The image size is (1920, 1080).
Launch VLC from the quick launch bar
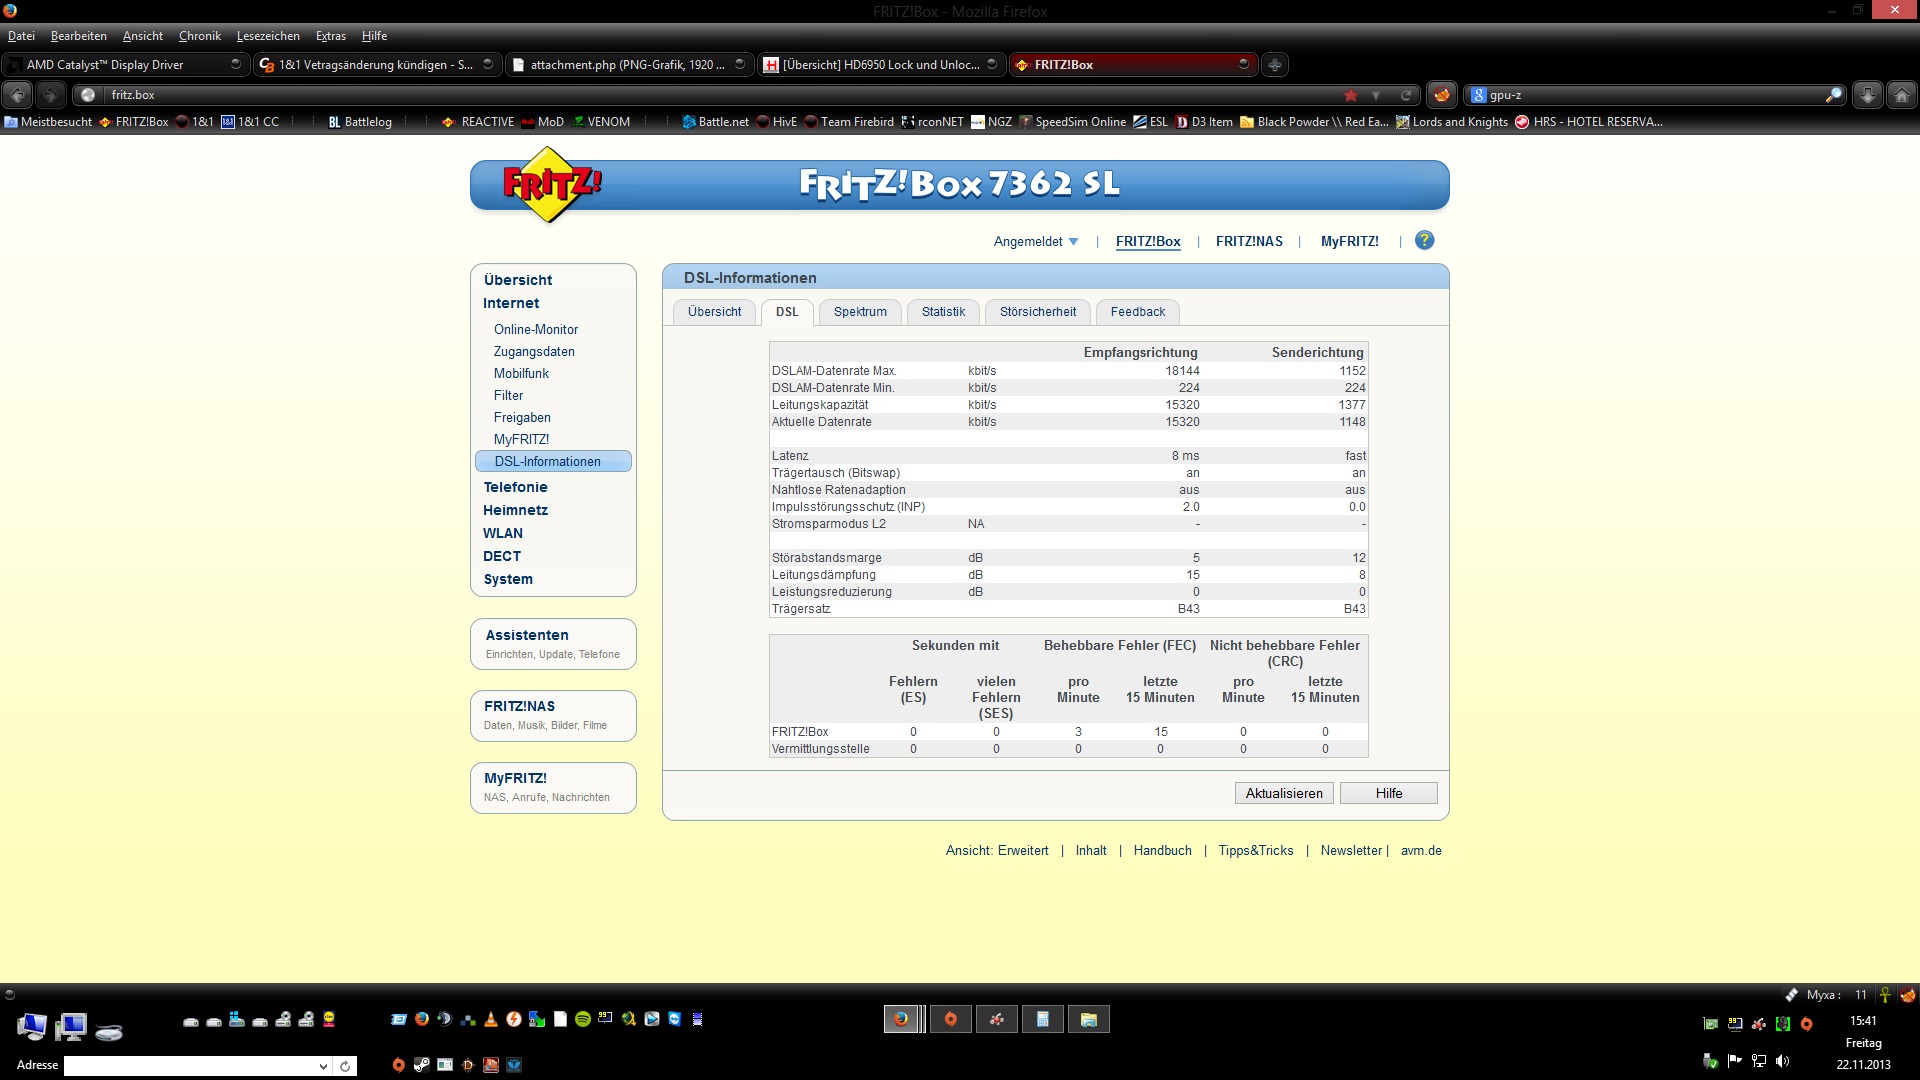click(x=490, y=1019)
